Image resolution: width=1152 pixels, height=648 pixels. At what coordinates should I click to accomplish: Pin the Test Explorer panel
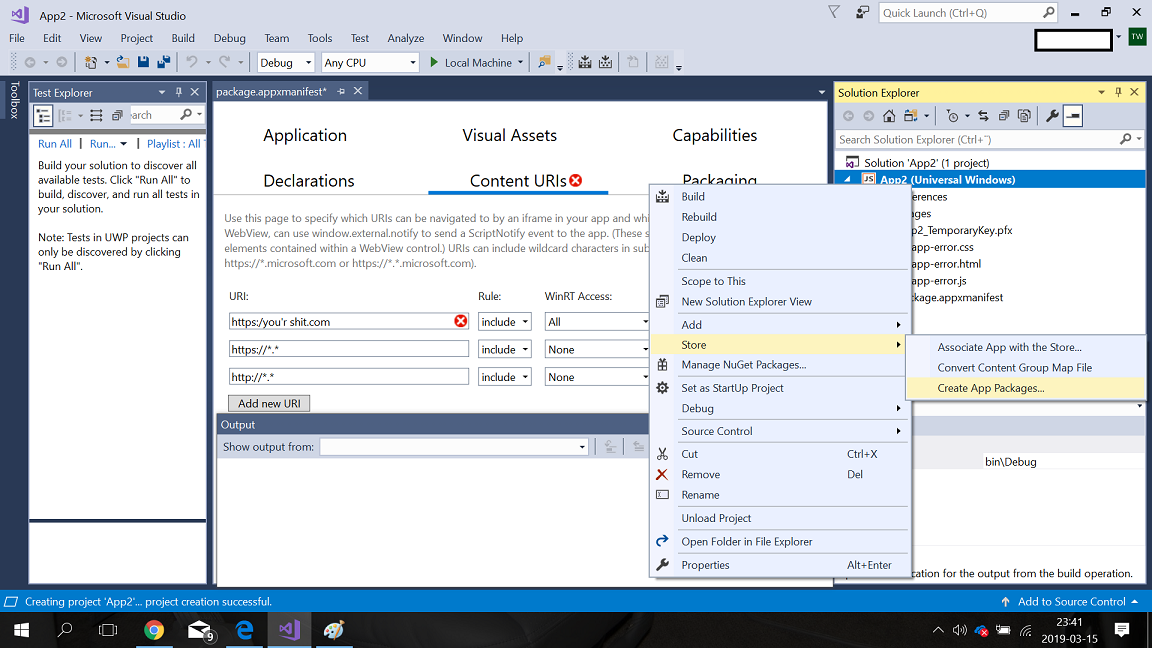coord(179,92)
